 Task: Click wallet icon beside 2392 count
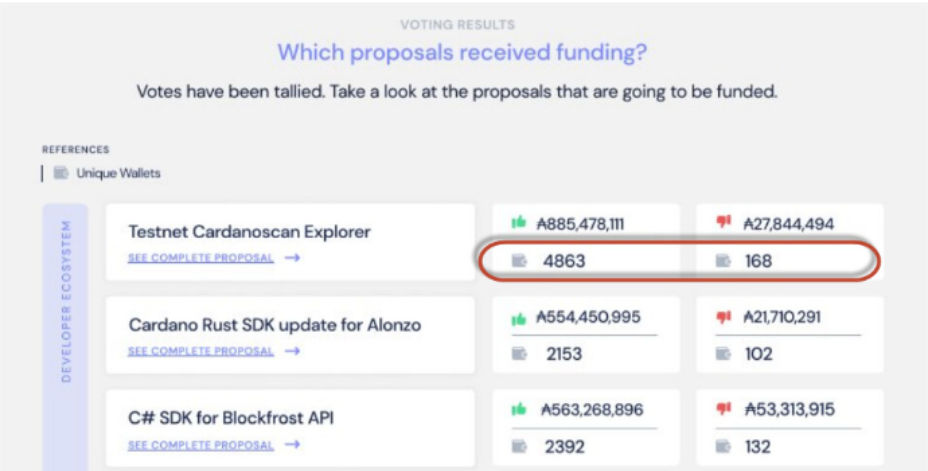pyautogui.click(x=518, y=446)
